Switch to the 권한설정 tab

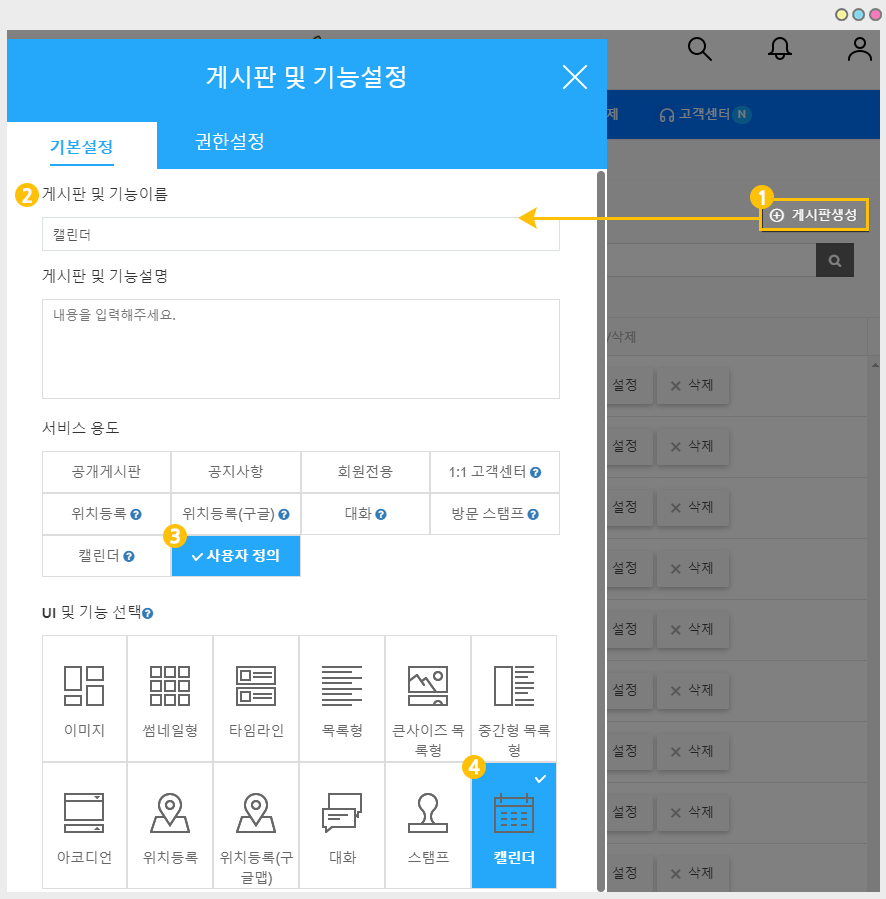point(230,142)
